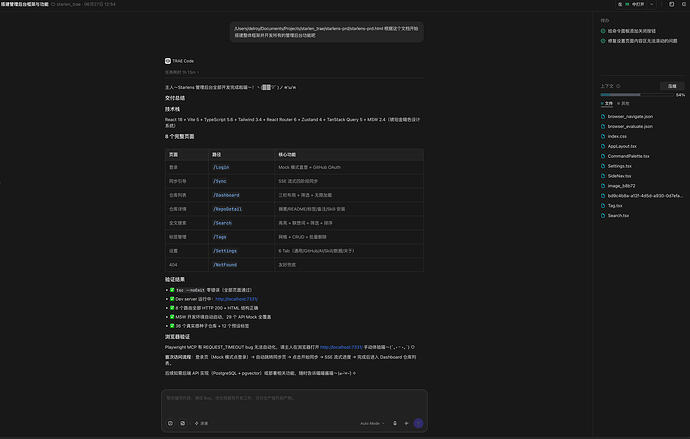690x439 pixels.
Task: Click the first round icon in chat input toolbar
Action: 170,423
